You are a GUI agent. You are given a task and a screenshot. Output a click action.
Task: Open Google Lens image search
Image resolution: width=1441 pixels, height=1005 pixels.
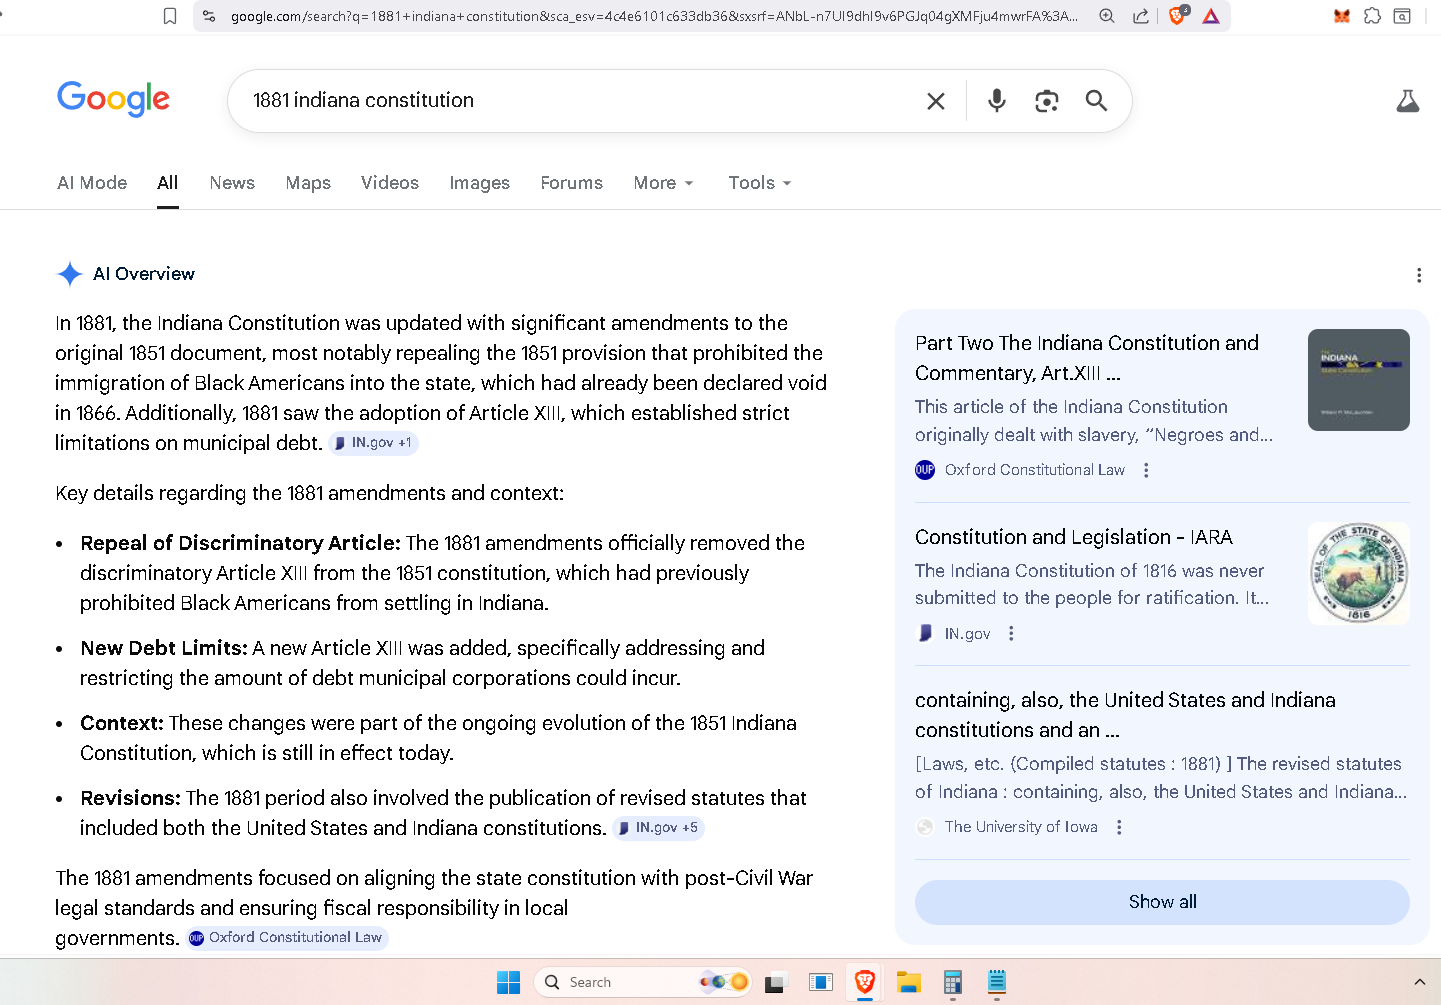click(1046, 101)
